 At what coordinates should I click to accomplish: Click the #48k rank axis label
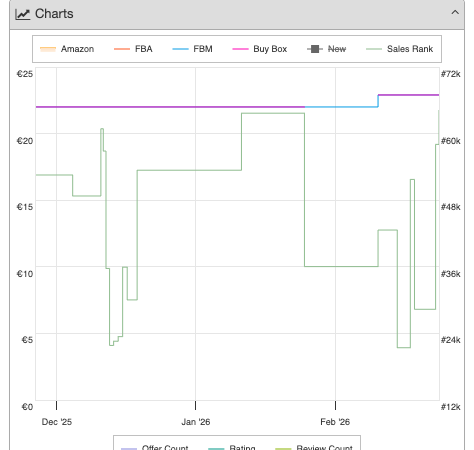click(451, 207)
